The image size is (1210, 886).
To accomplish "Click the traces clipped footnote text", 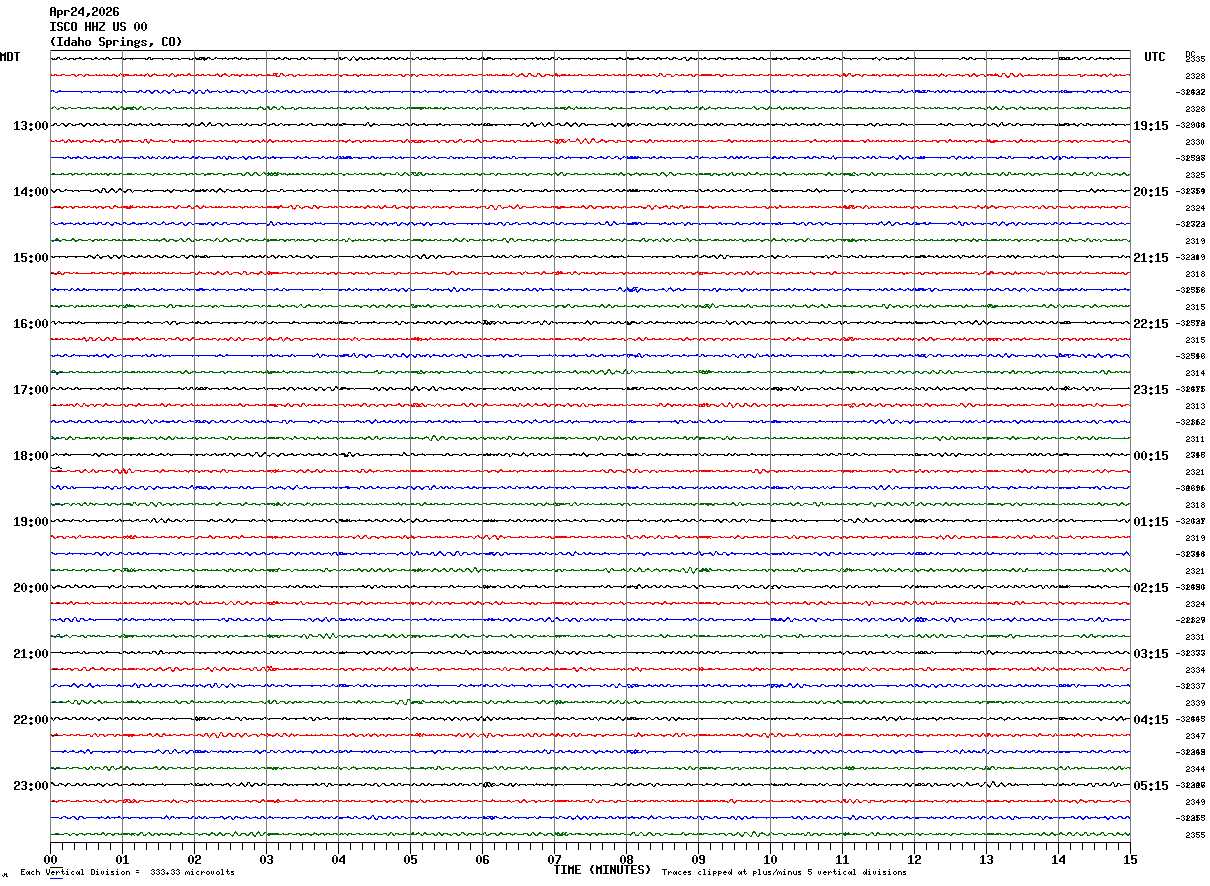I will coord(784,873).
